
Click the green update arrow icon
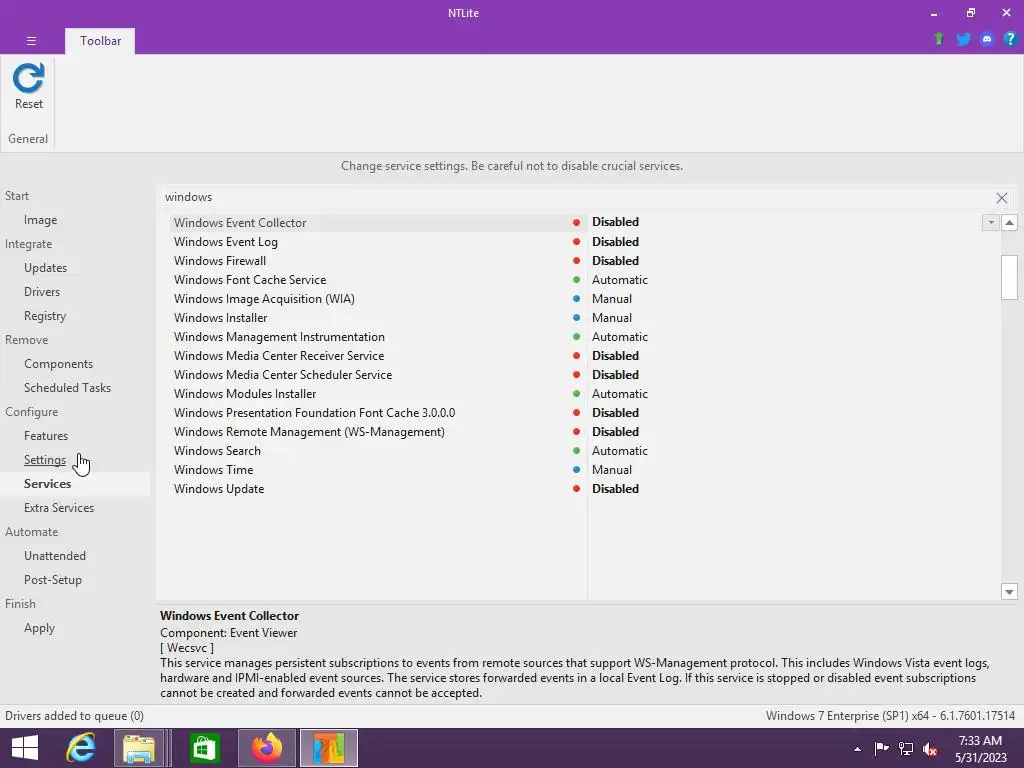tap(938, 39)
